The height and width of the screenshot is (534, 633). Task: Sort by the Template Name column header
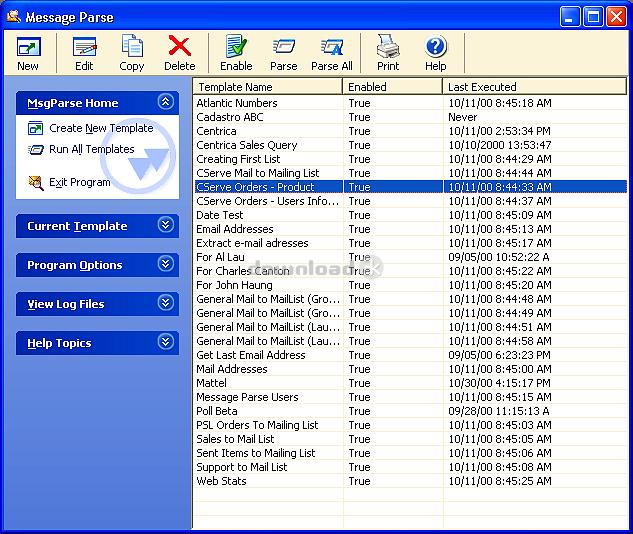(x=267, y=87)
